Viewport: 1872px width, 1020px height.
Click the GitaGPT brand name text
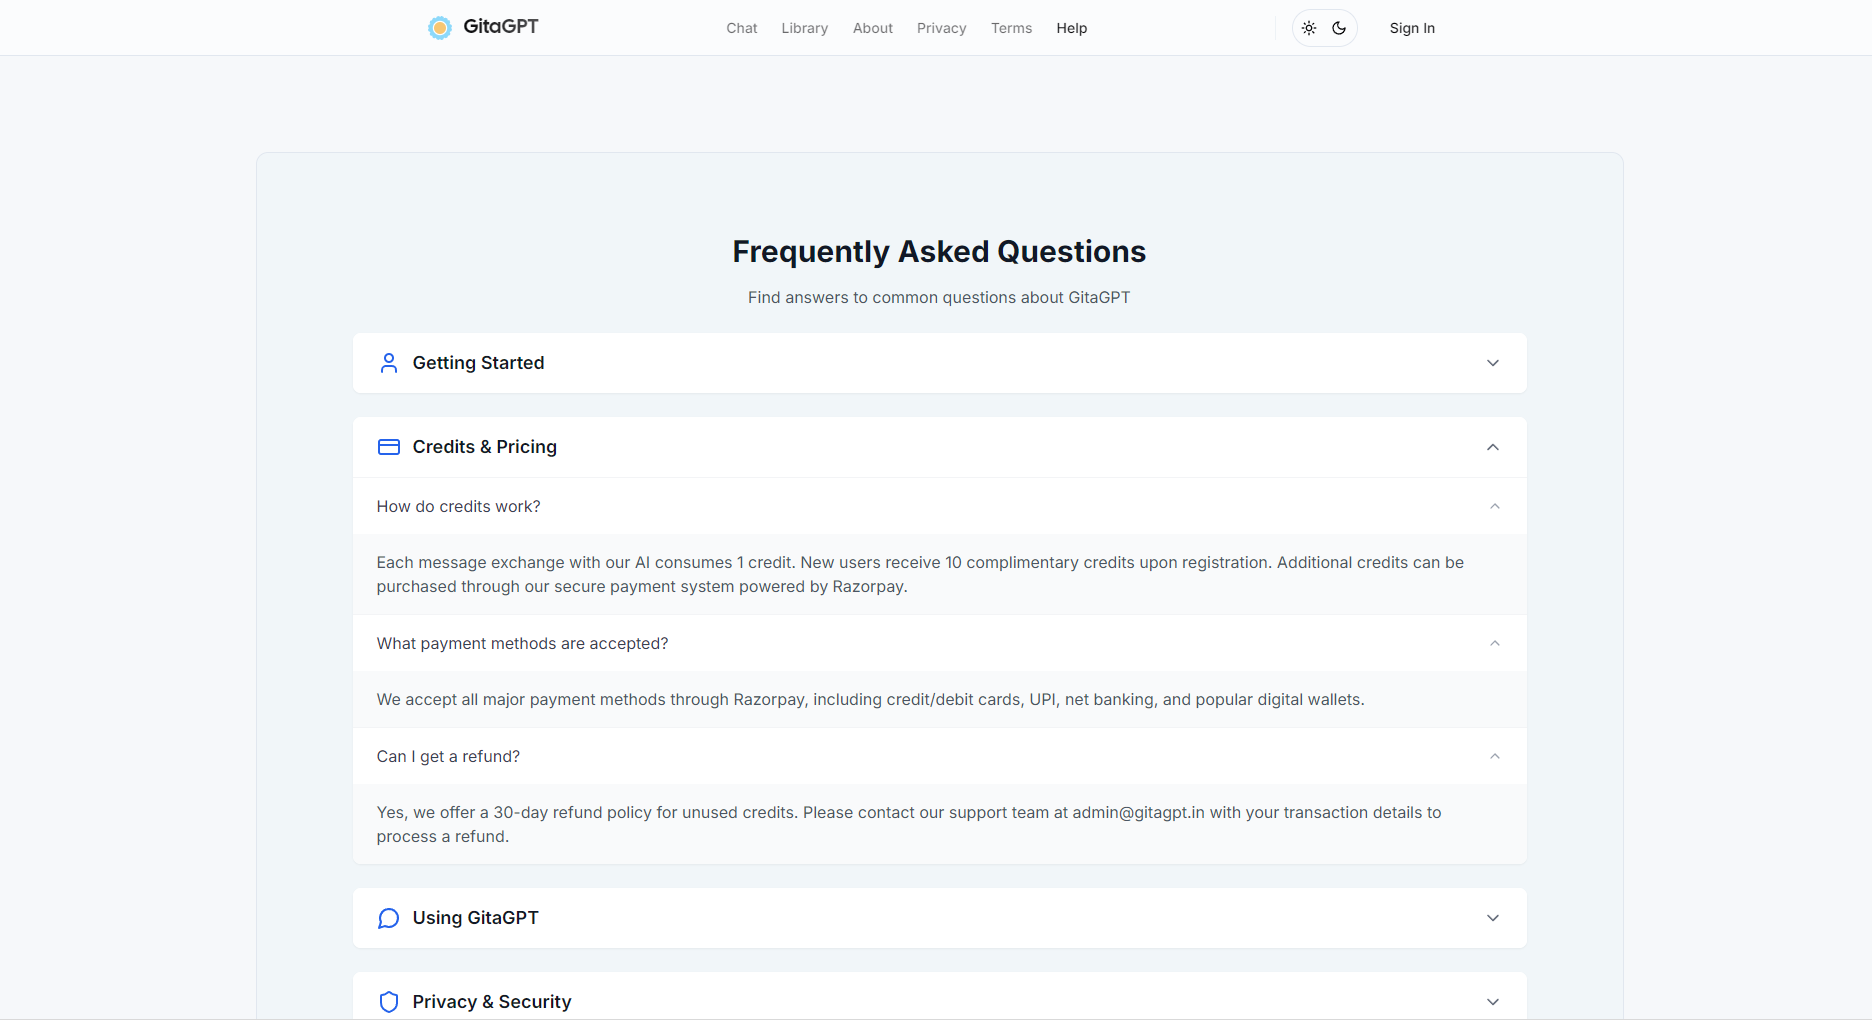[500, 27]
